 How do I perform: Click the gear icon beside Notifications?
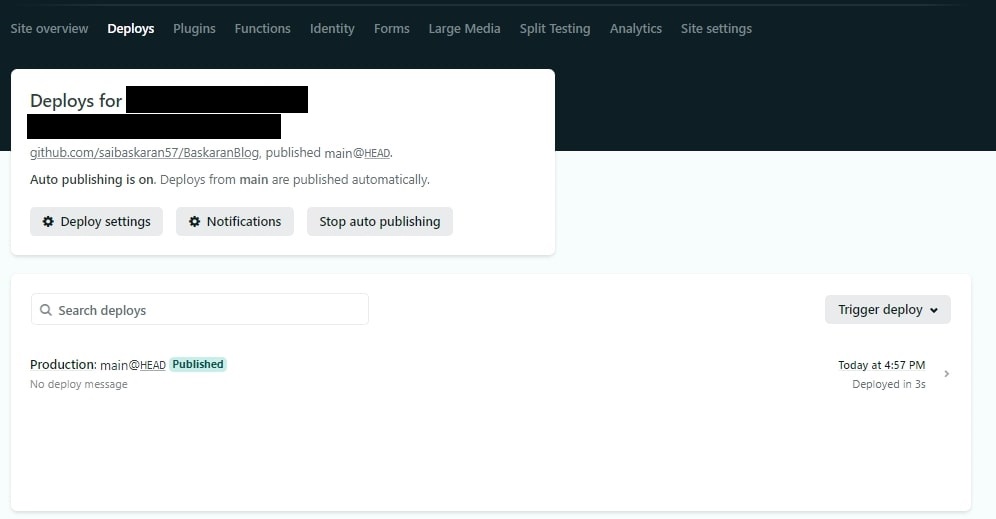click(x=194, y=221)
